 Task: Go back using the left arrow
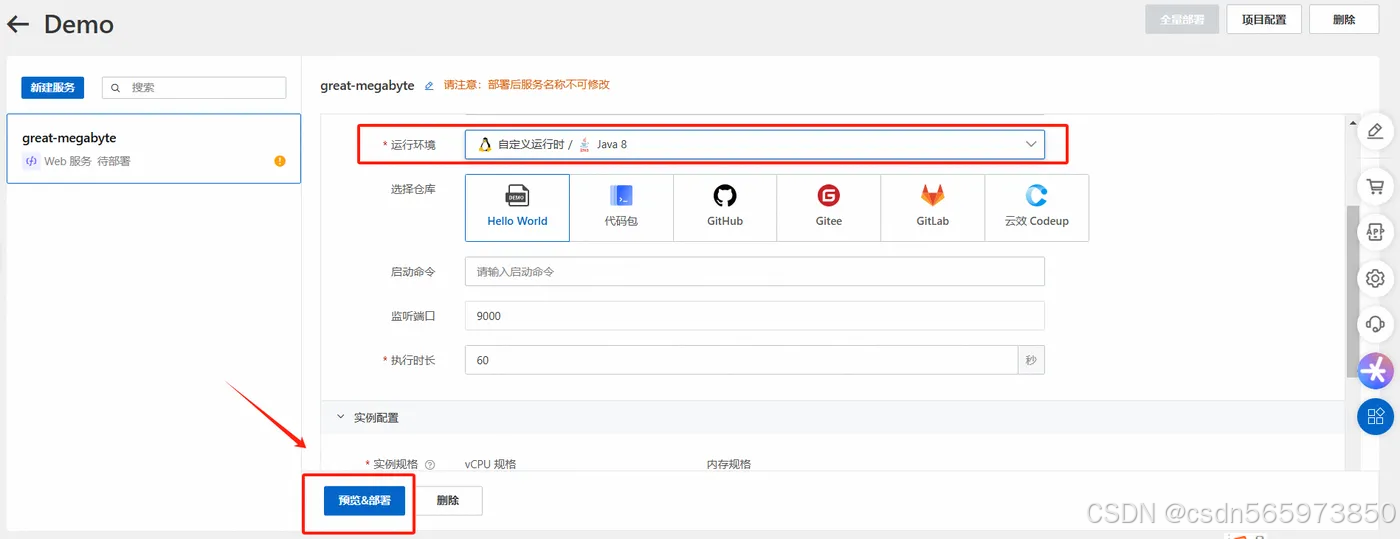pyautogui.click(x=18, y=24)
